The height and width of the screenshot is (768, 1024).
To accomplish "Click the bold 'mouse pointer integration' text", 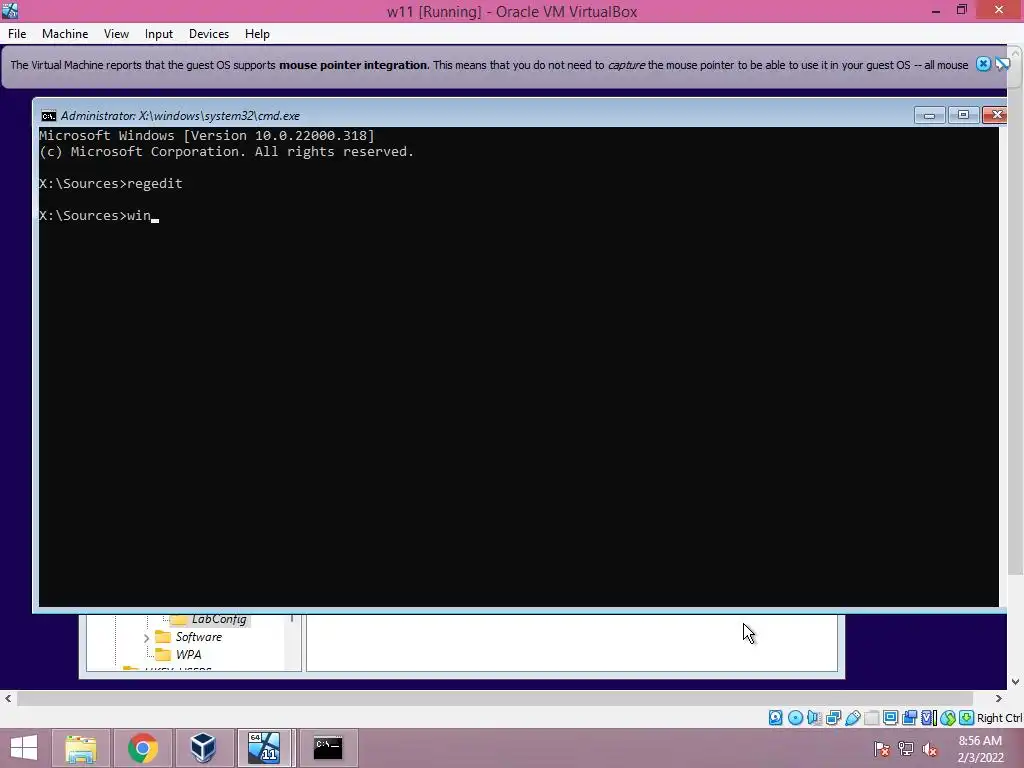I will click(353, 65).
